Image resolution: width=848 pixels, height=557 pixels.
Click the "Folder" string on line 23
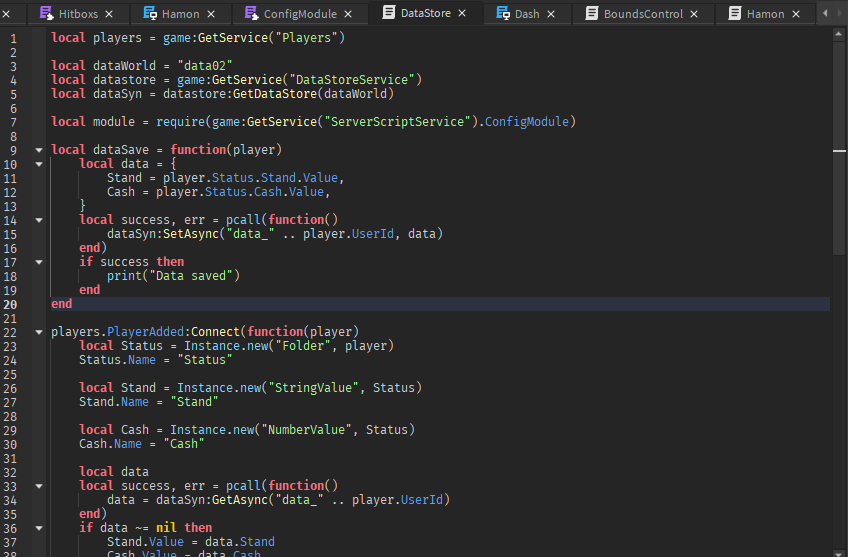click(x=303, y=346)
